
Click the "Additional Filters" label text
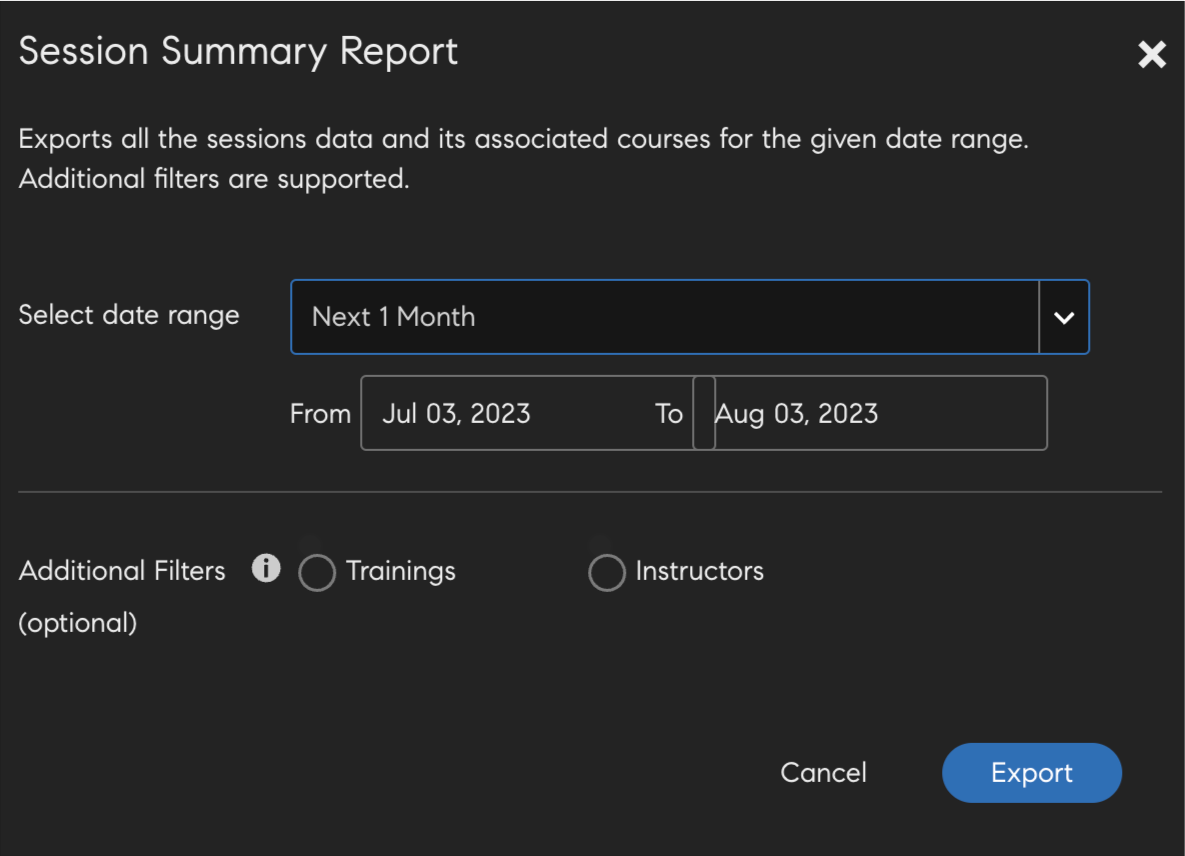pyautogui.click(x=122, y=571)
